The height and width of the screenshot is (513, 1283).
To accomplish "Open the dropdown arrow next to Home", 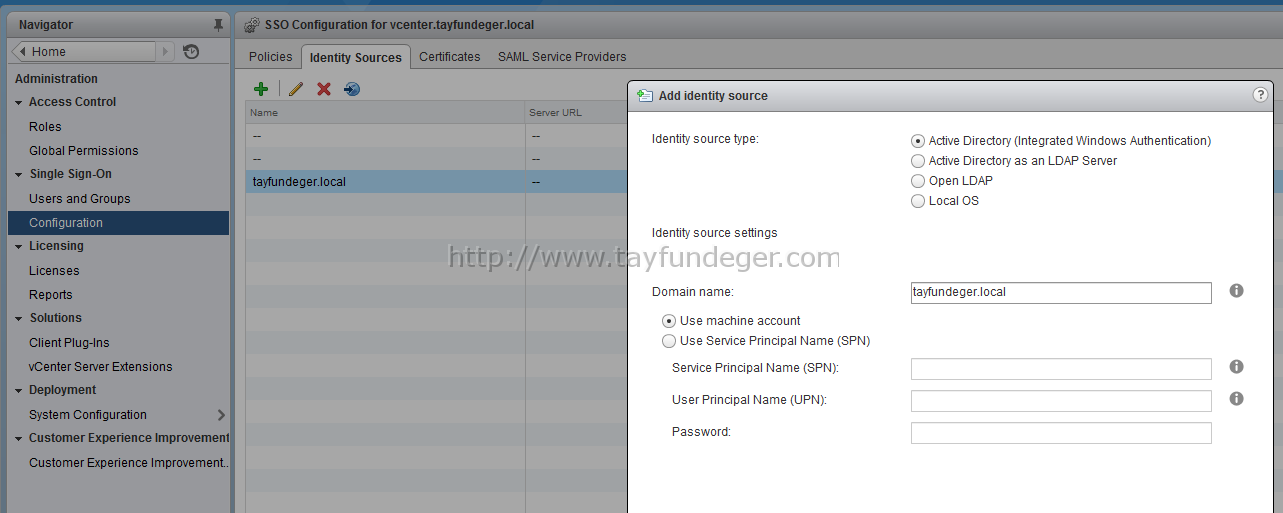I will coord(166,52).
